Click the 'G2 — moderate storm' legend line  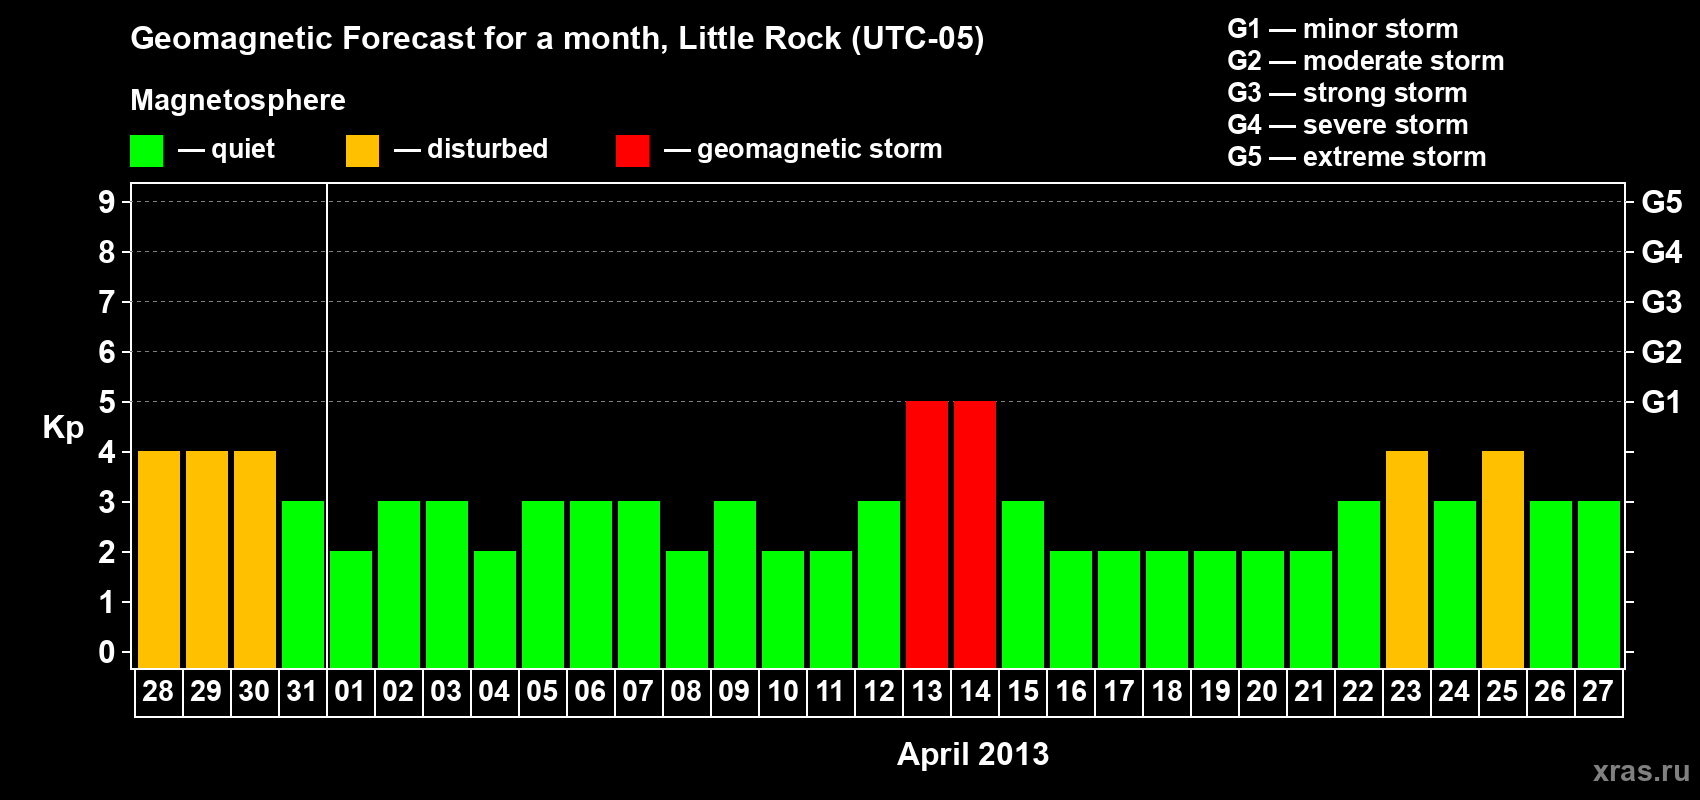point(1366,61)
